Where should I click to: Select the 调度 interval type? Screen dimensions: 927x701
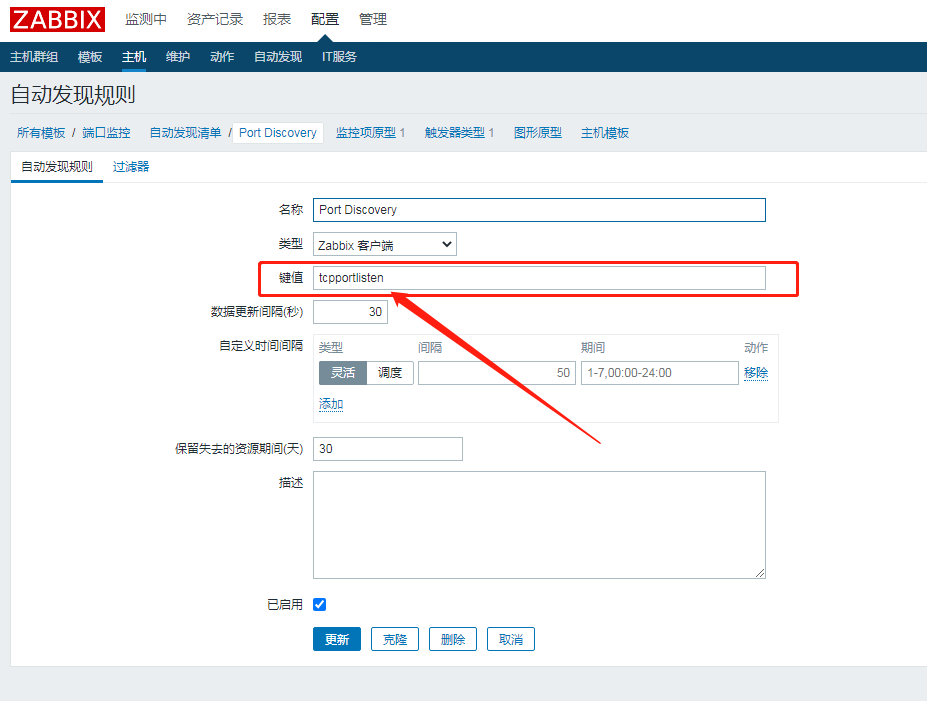[x=390, y=373]
